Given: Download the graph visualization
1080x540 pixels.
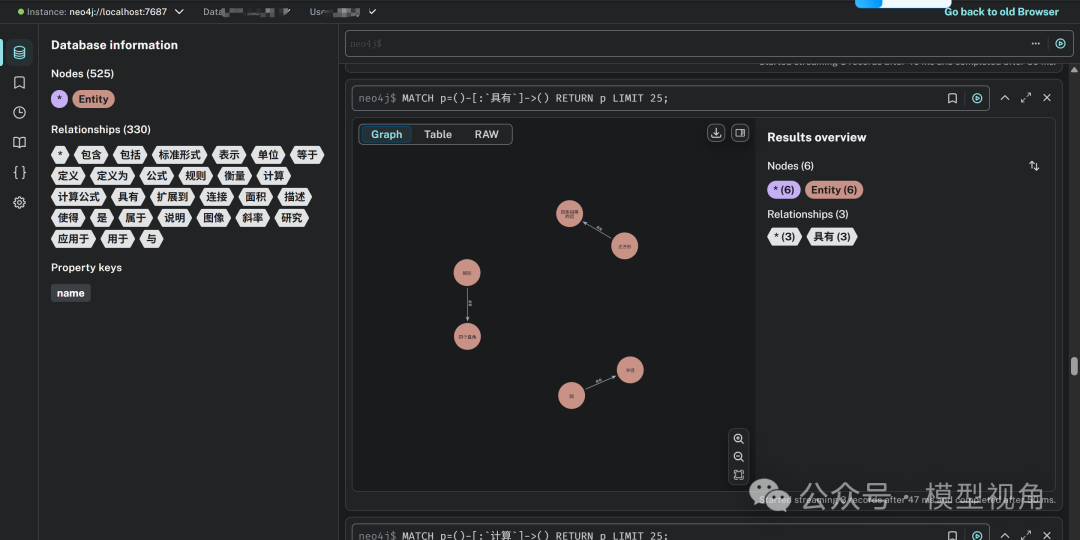Looking at the screenshot, I should [x=716, y=133].
